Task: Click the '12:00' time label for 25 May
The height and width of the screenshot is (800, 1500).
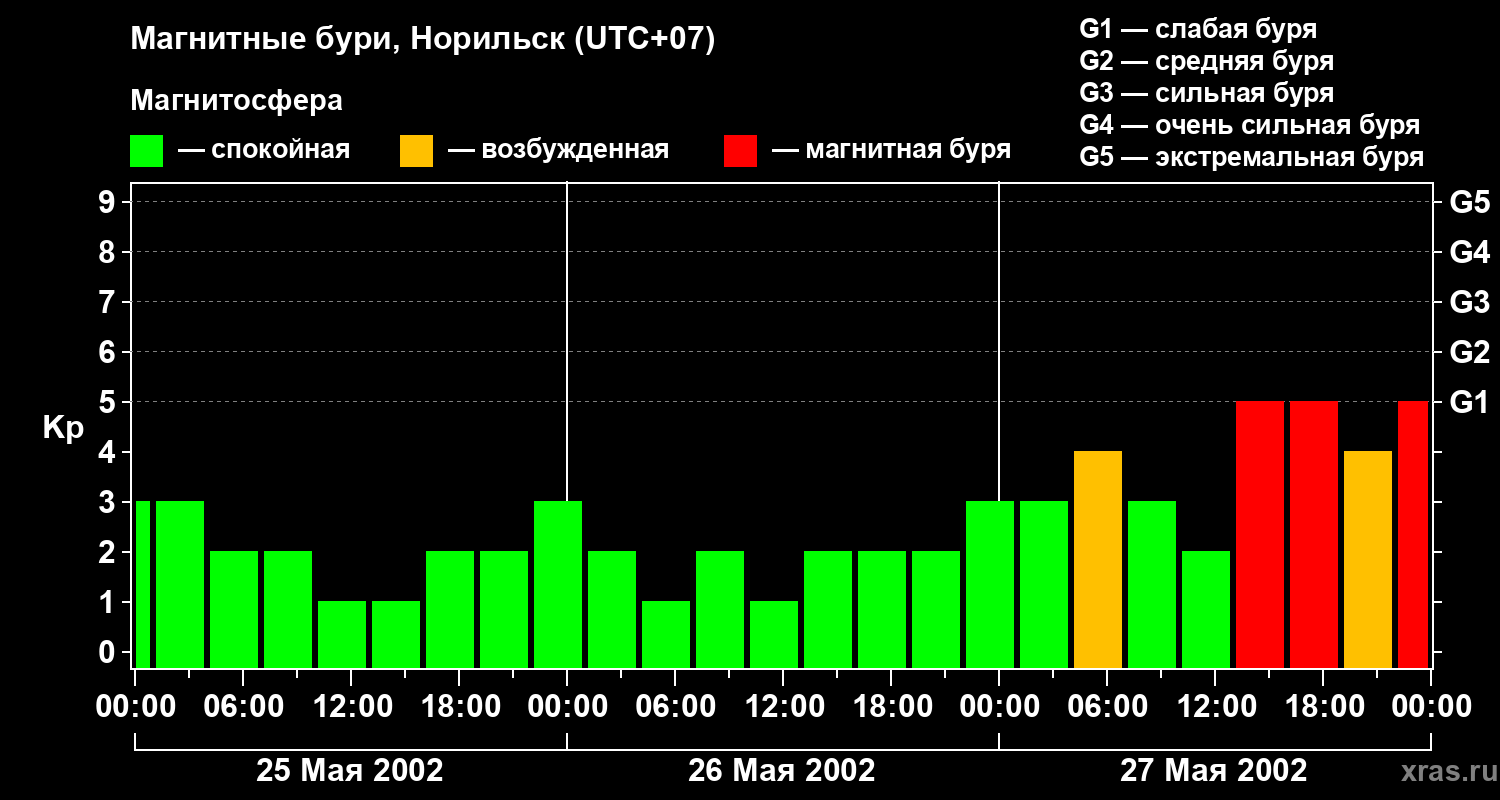Action: 351,707
